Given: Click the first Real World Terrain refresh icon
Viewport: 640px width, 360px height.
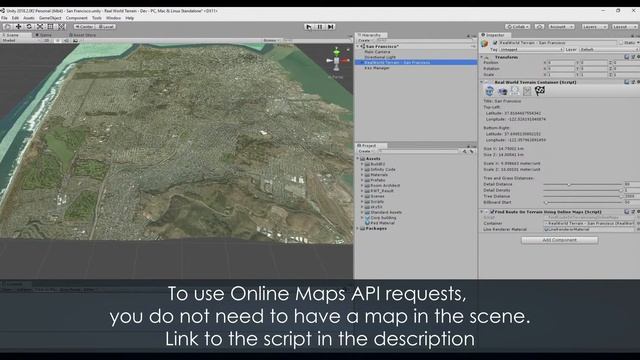Looking at the screenshot, I should pos(489,91).
